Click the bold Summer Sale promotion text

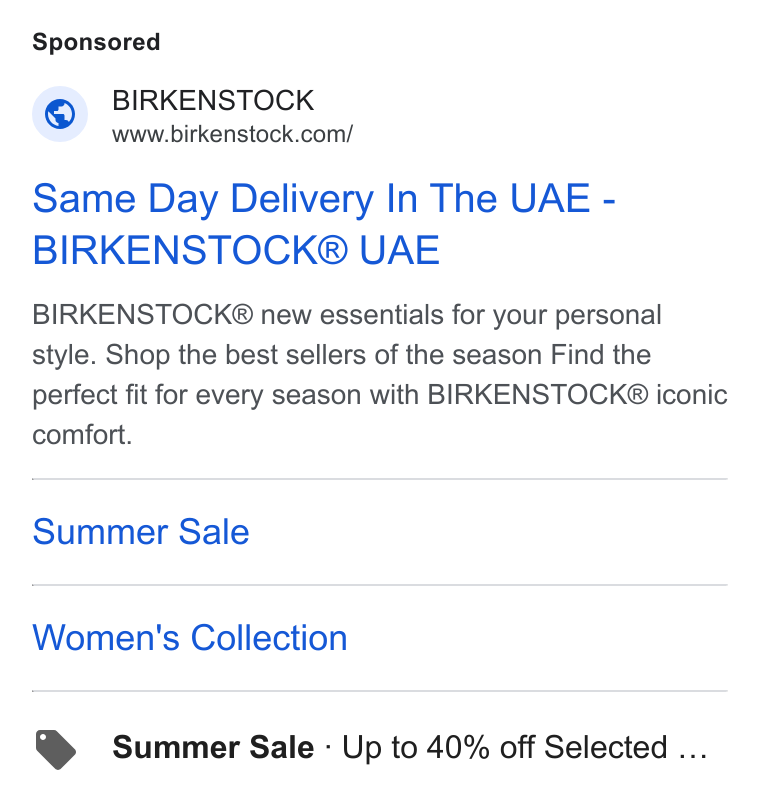213,747
